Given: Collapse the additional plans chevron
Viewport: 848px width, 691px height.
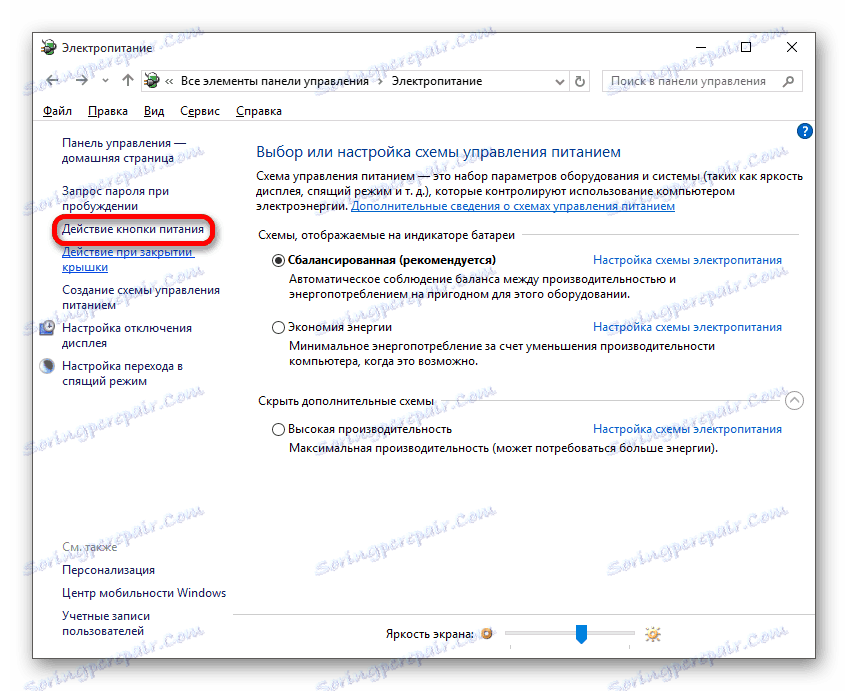Looking at the screenshot, I should [x=794, y=401].
